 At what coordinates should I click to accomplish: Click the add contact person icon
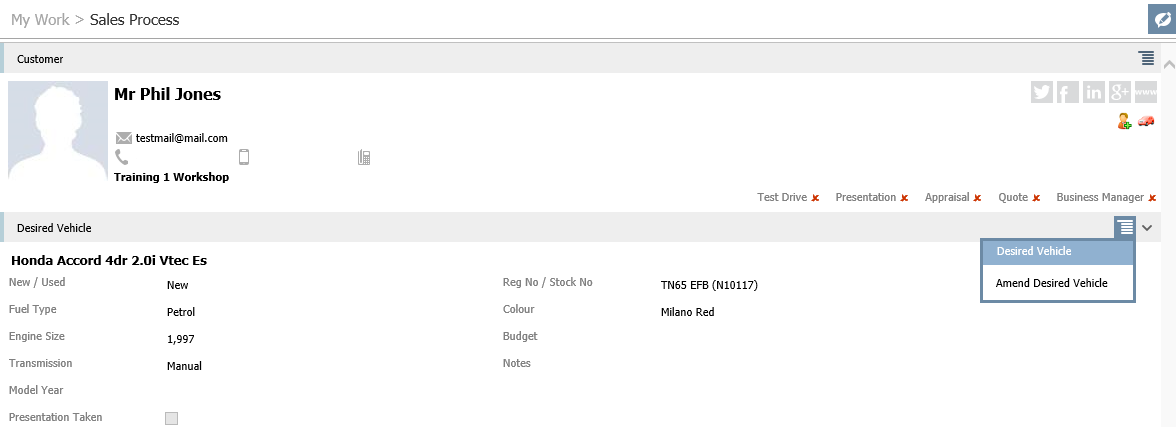[1124, 121]
